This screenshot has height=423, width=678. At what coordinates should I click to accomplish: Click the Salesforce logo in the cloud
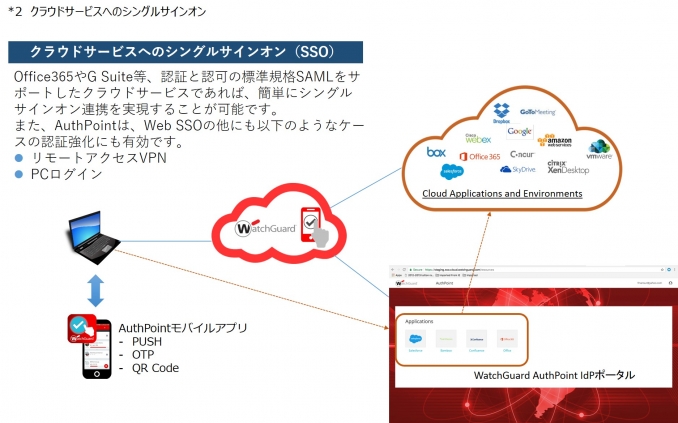click(452, 172)
